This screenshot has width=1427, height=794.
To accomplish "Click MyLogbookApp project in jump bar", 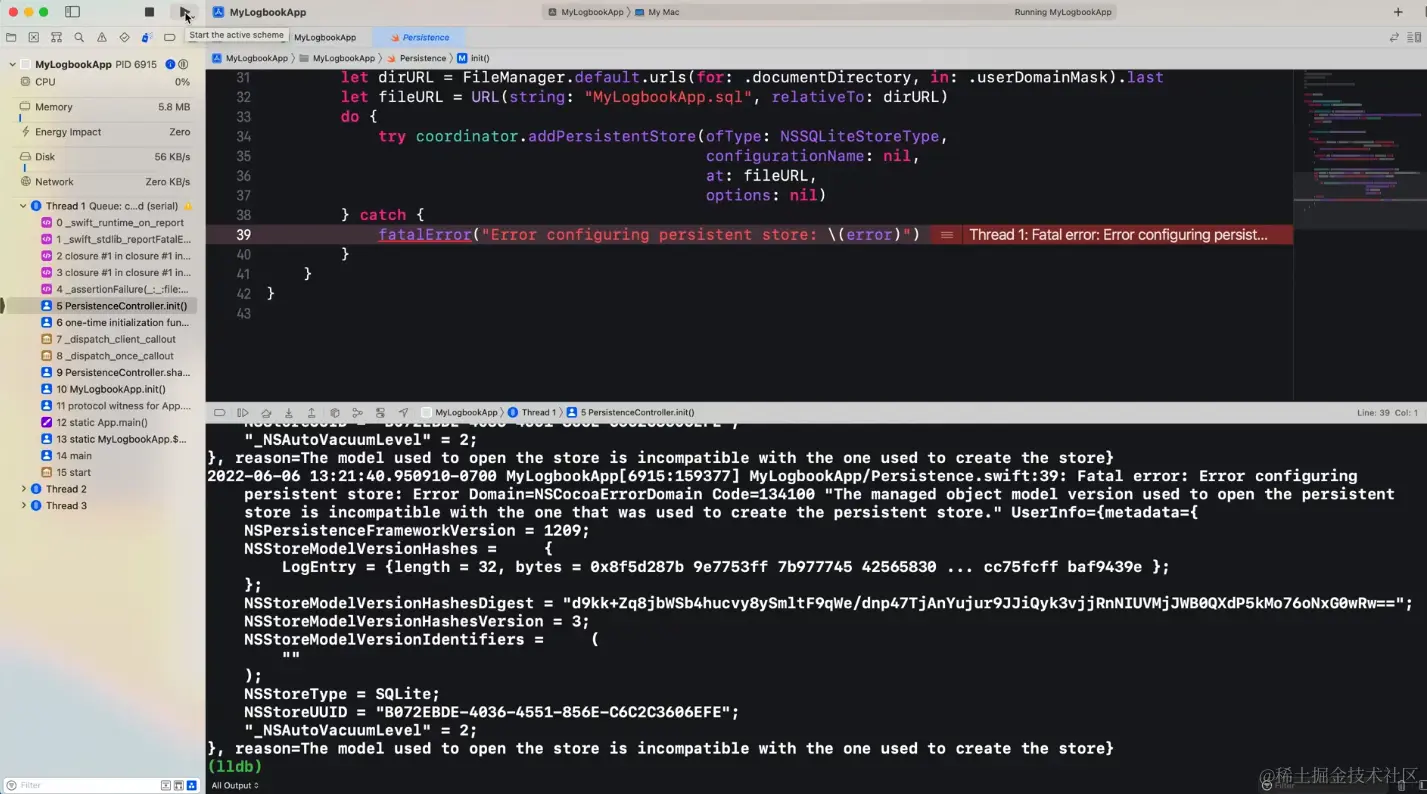I will coord(250,58).
